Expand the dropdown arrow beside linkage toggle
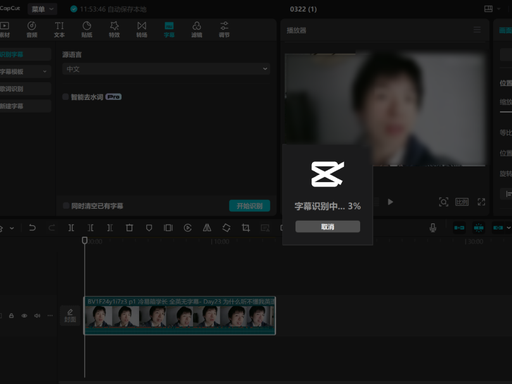 pos(509,228)
